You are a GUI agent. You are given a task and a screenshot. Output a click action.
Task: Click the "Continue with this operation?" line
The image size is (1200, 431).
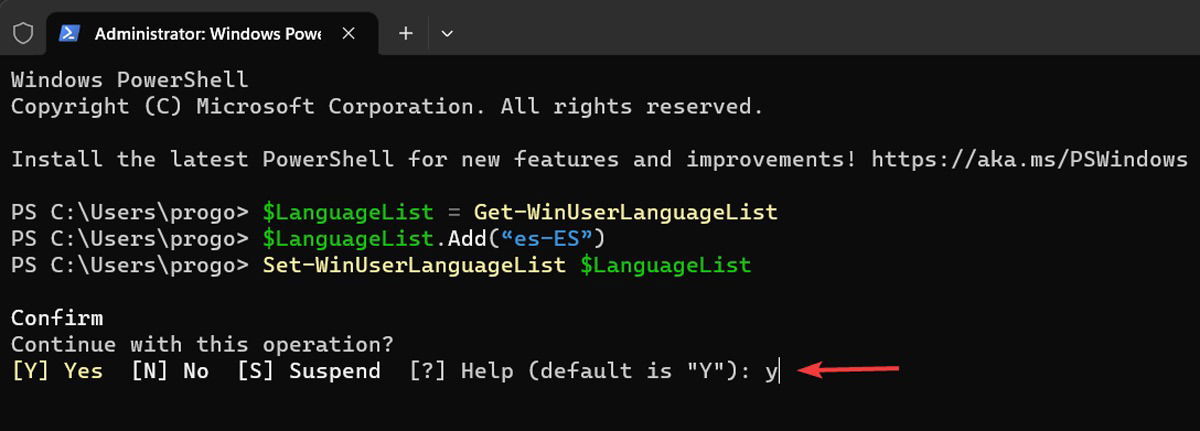click(x=203, y=344)
